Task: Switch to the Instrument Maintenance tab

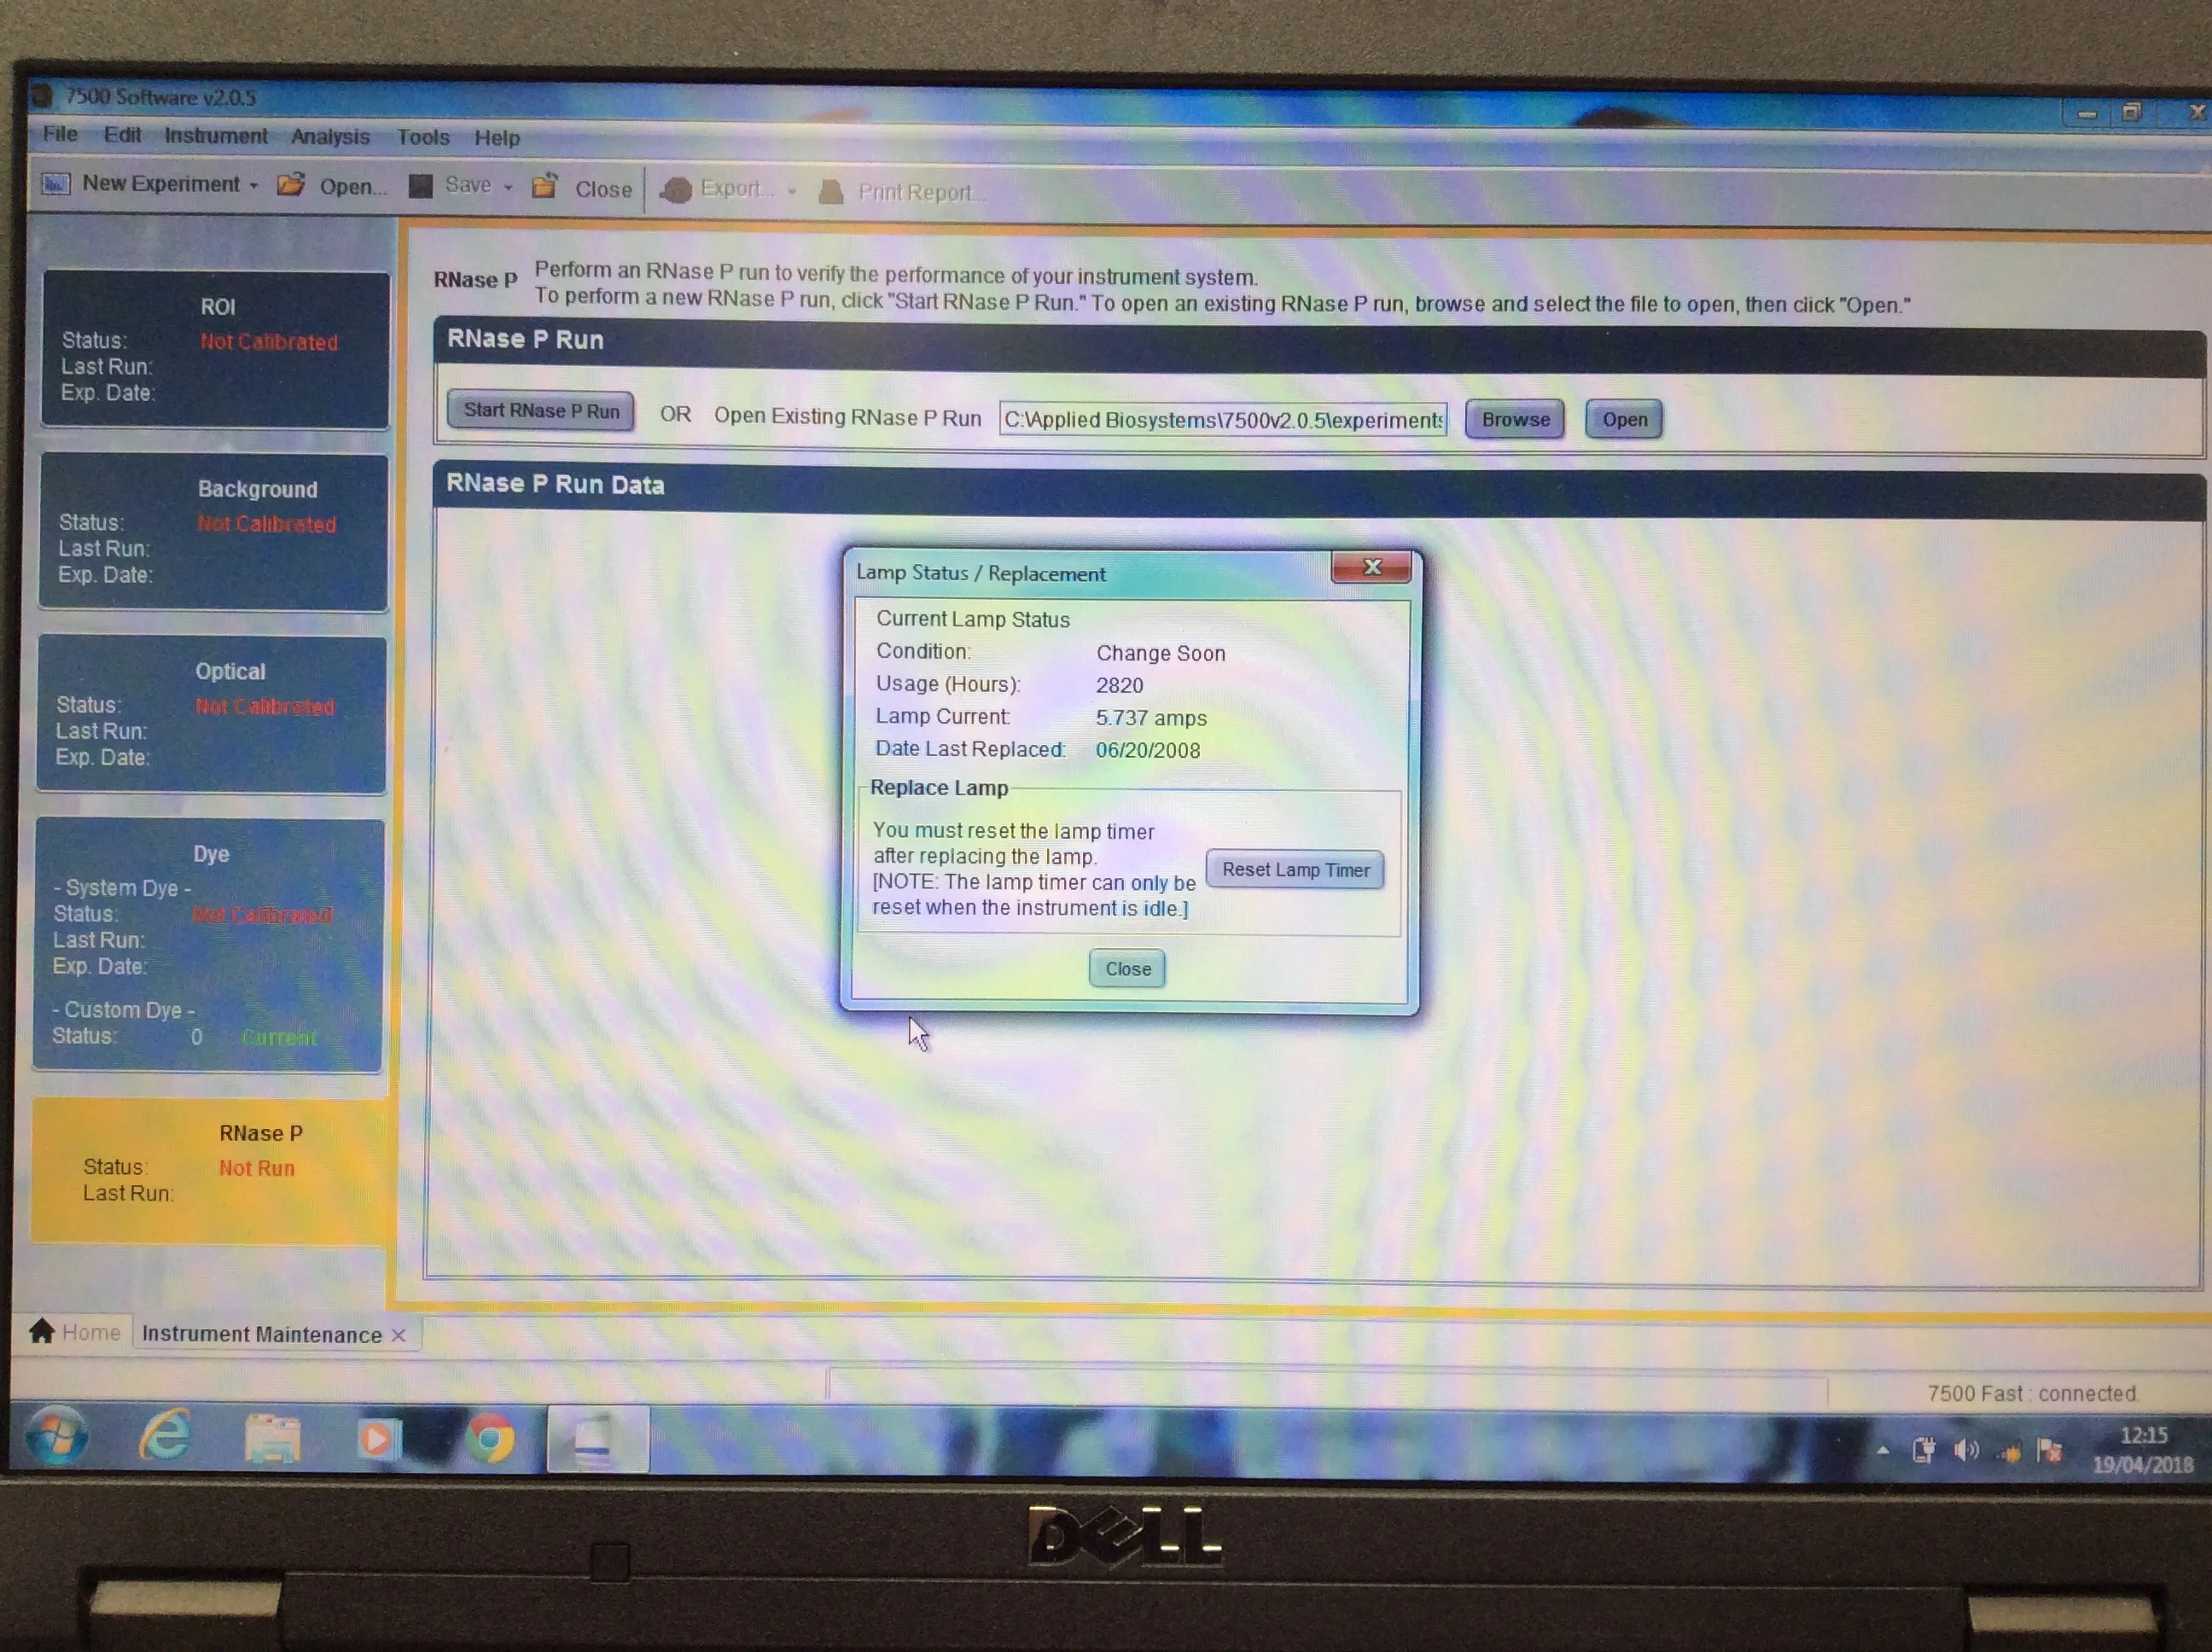Action: point(264,1333)
